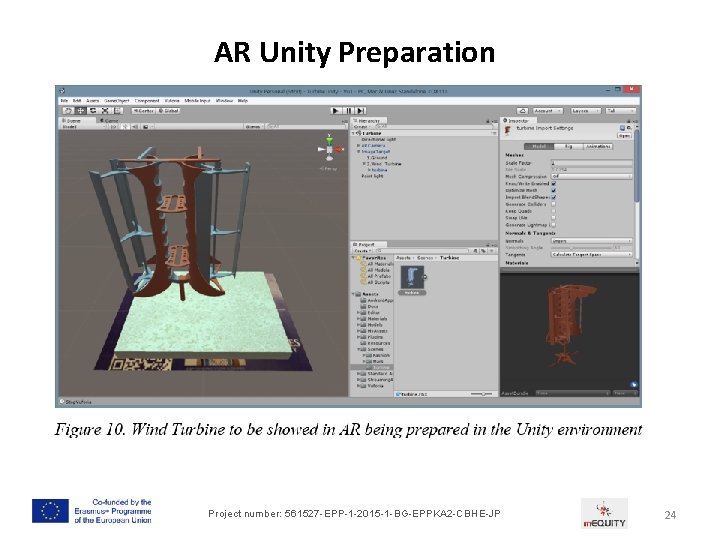Click Project search by type icon
Image resolution: width=720 pixels, height=540 pixels.
pyautogui.click(x=476, y=251)
